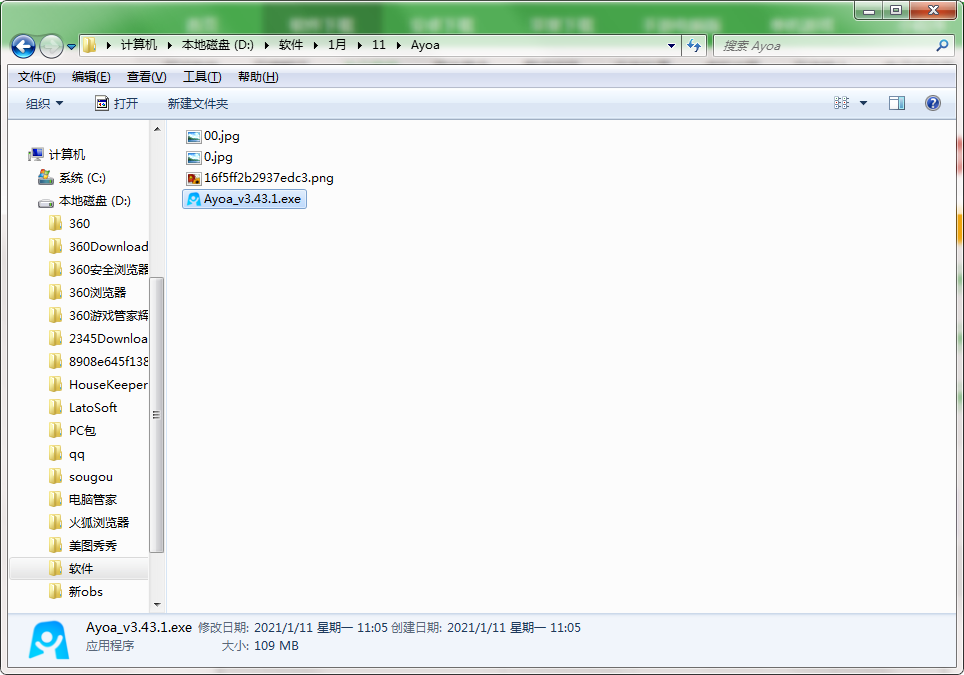Click 软件 in the address breadcrumb
Image resolution: width=964 pixels, height=675 pixels.
pos(291,45)
